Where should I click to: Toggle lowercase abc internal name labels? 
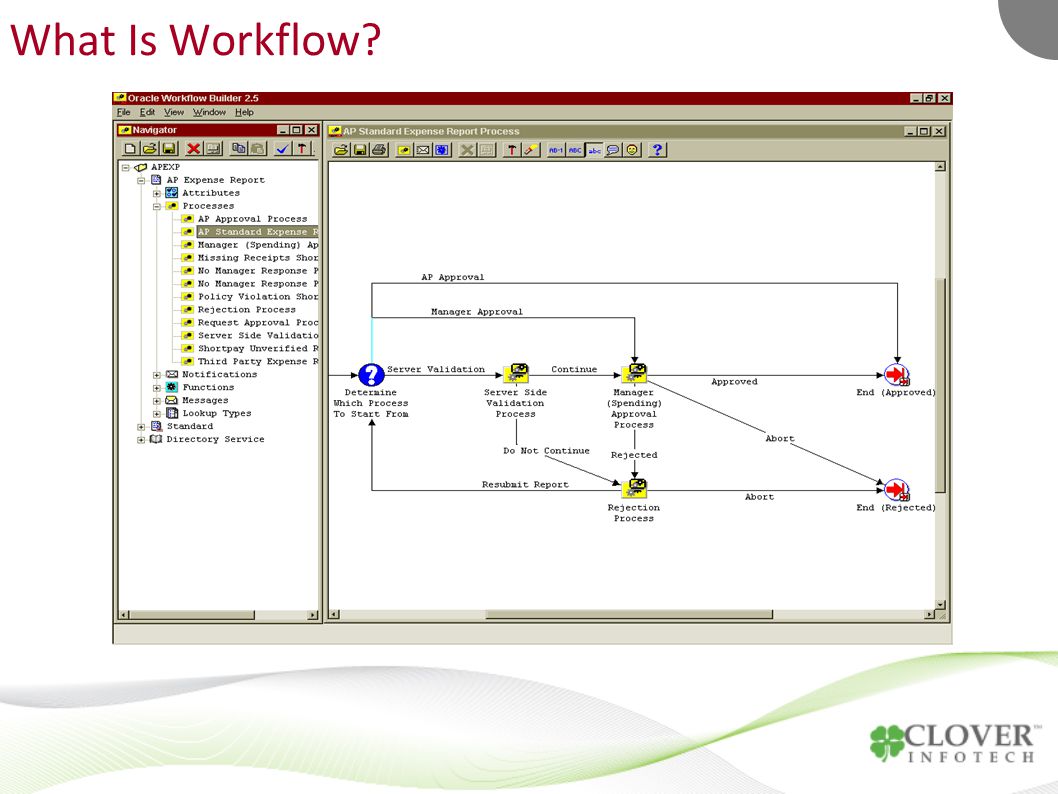[594, 150]
